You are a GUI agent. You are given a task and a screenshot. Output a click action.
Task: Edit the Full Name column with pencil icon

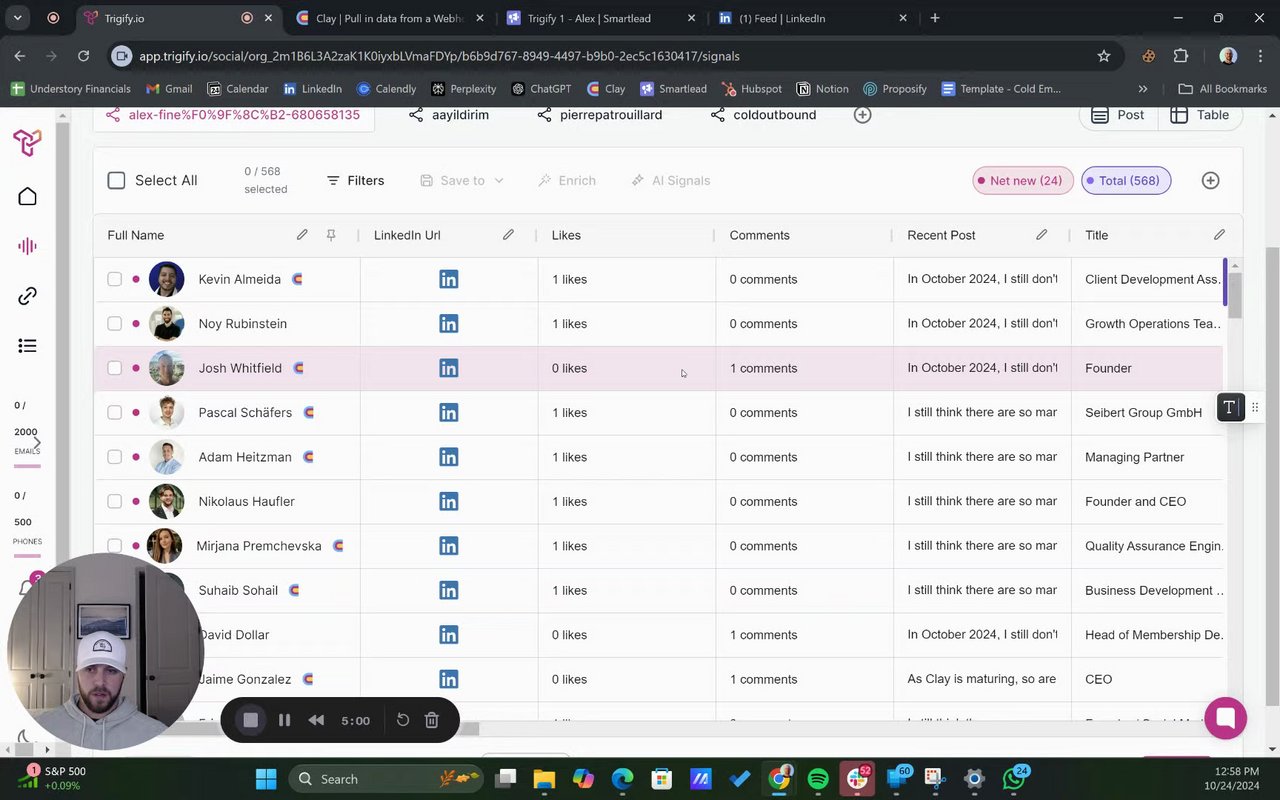click(302, 235)
